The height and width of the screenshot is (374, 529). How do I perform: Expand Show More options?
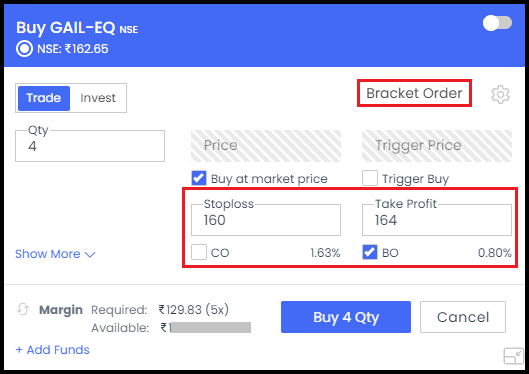tap(55, 254)
